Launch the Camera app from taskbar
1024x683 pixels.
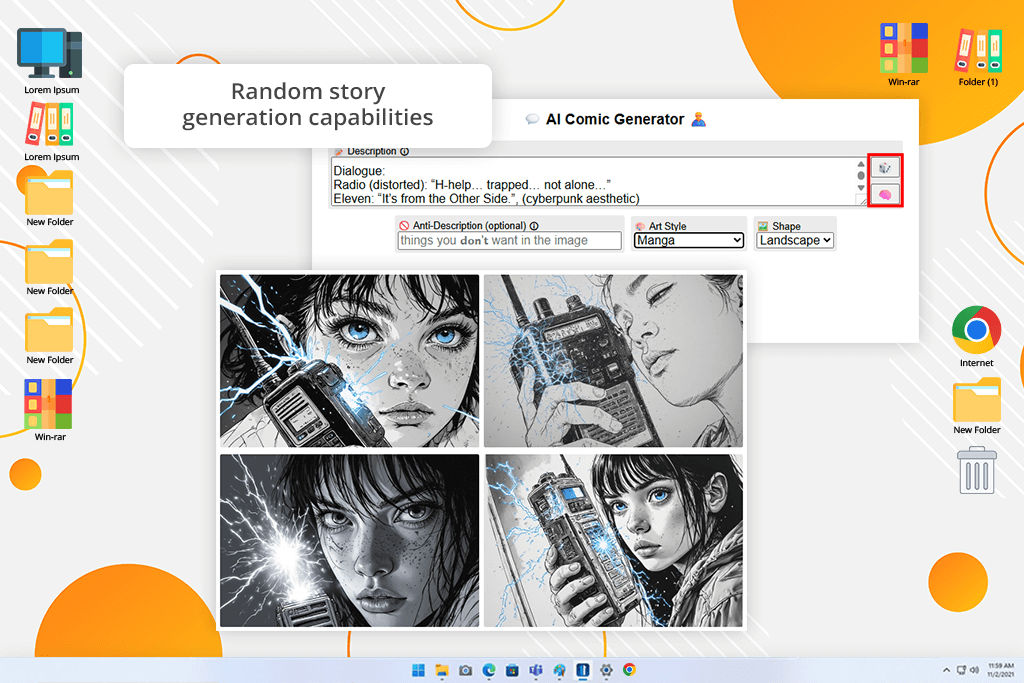(466, 670)
